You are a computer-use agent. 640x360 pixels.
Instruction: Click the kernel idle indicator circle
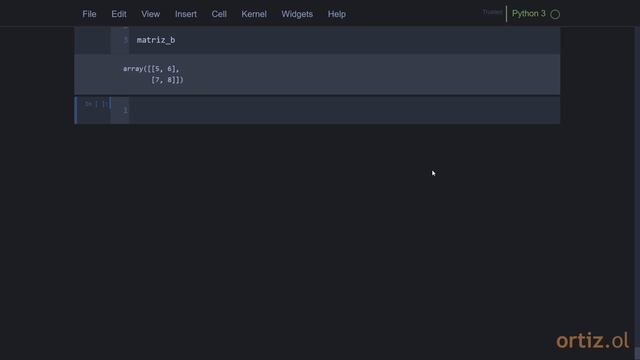(555, 14)
